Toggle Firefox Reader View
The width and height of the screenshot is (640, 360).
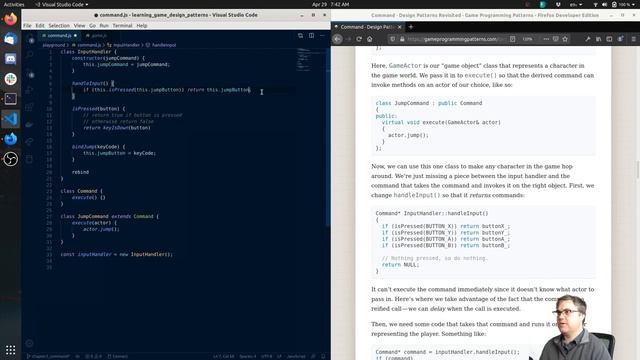(x=513, y=39)
